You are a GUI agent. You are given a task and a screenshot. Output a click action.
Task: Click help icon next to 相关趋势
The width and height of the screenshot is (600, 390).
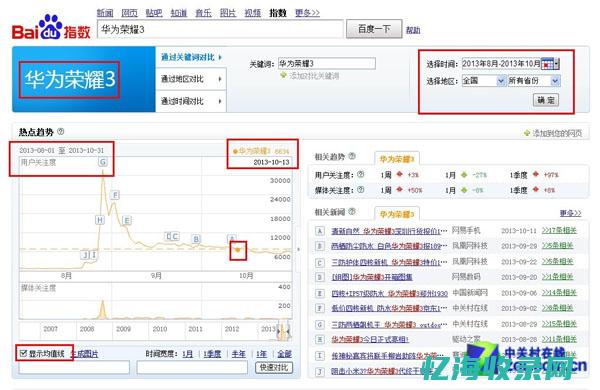click(352, 156)
